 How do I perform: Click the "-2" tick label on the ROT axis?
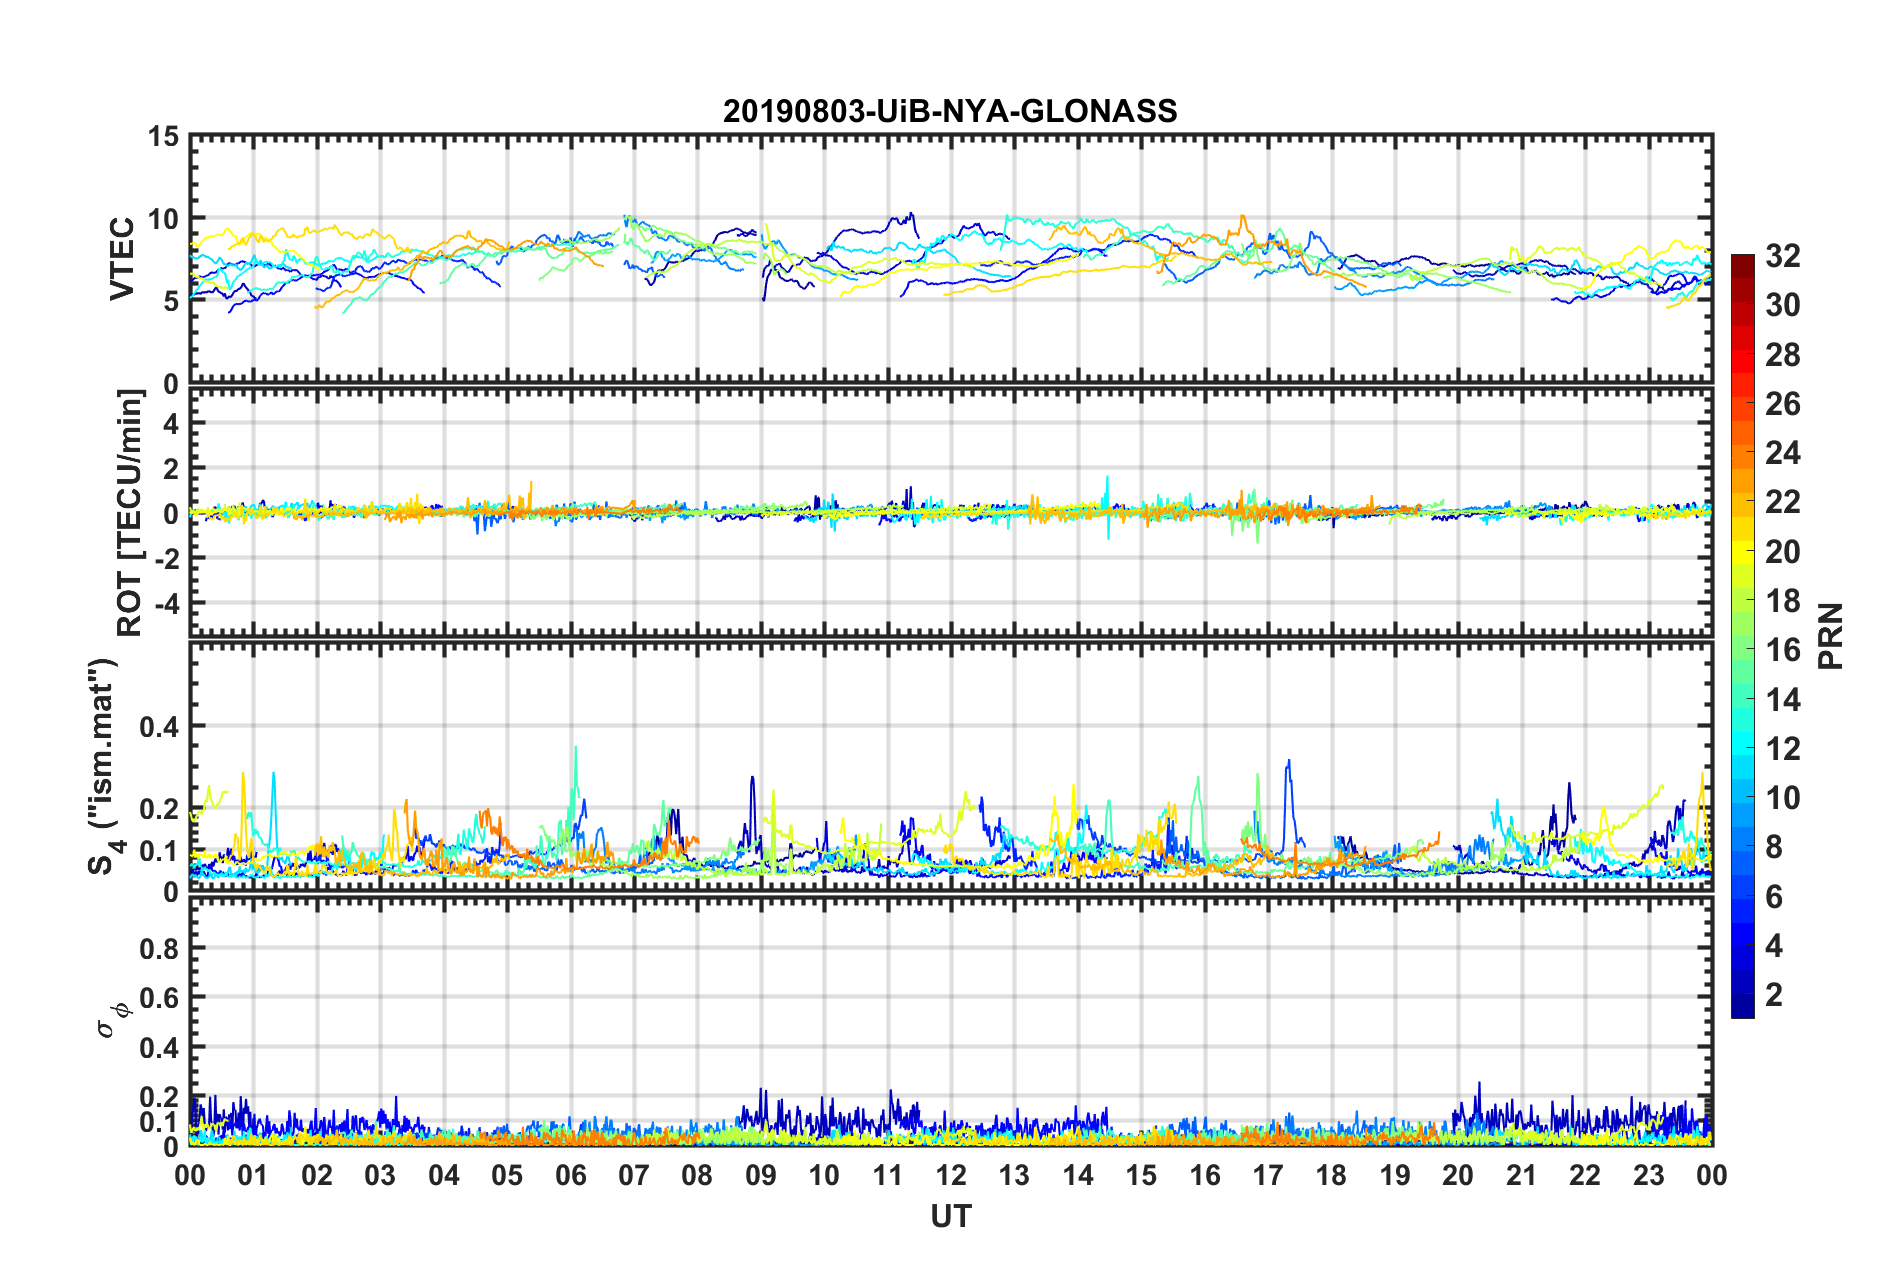165,558
